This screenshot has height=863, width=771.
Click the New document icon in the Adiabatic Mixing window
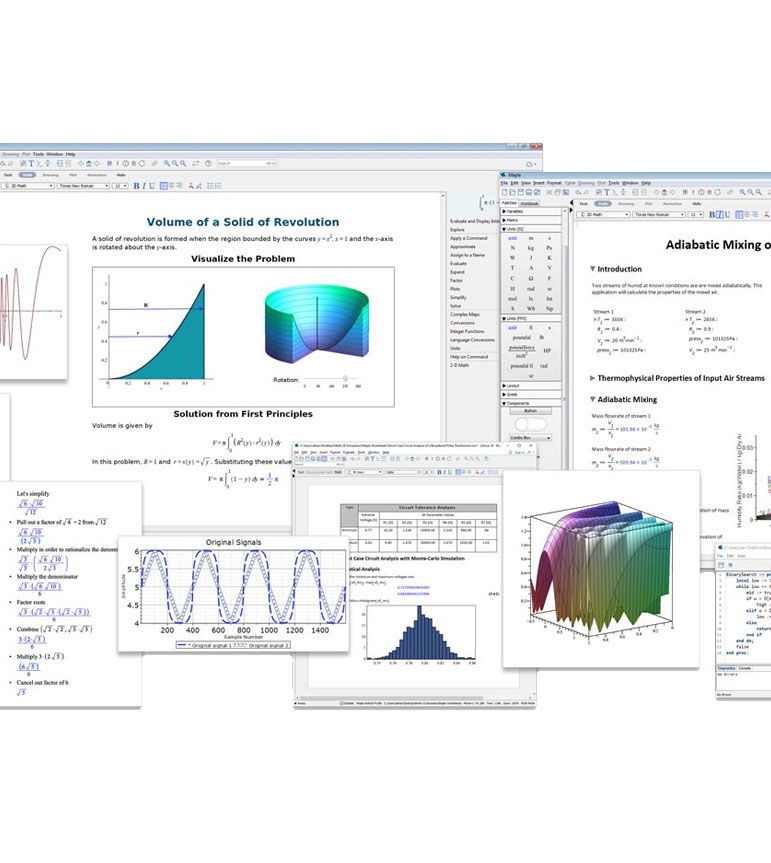click(505, 192)
